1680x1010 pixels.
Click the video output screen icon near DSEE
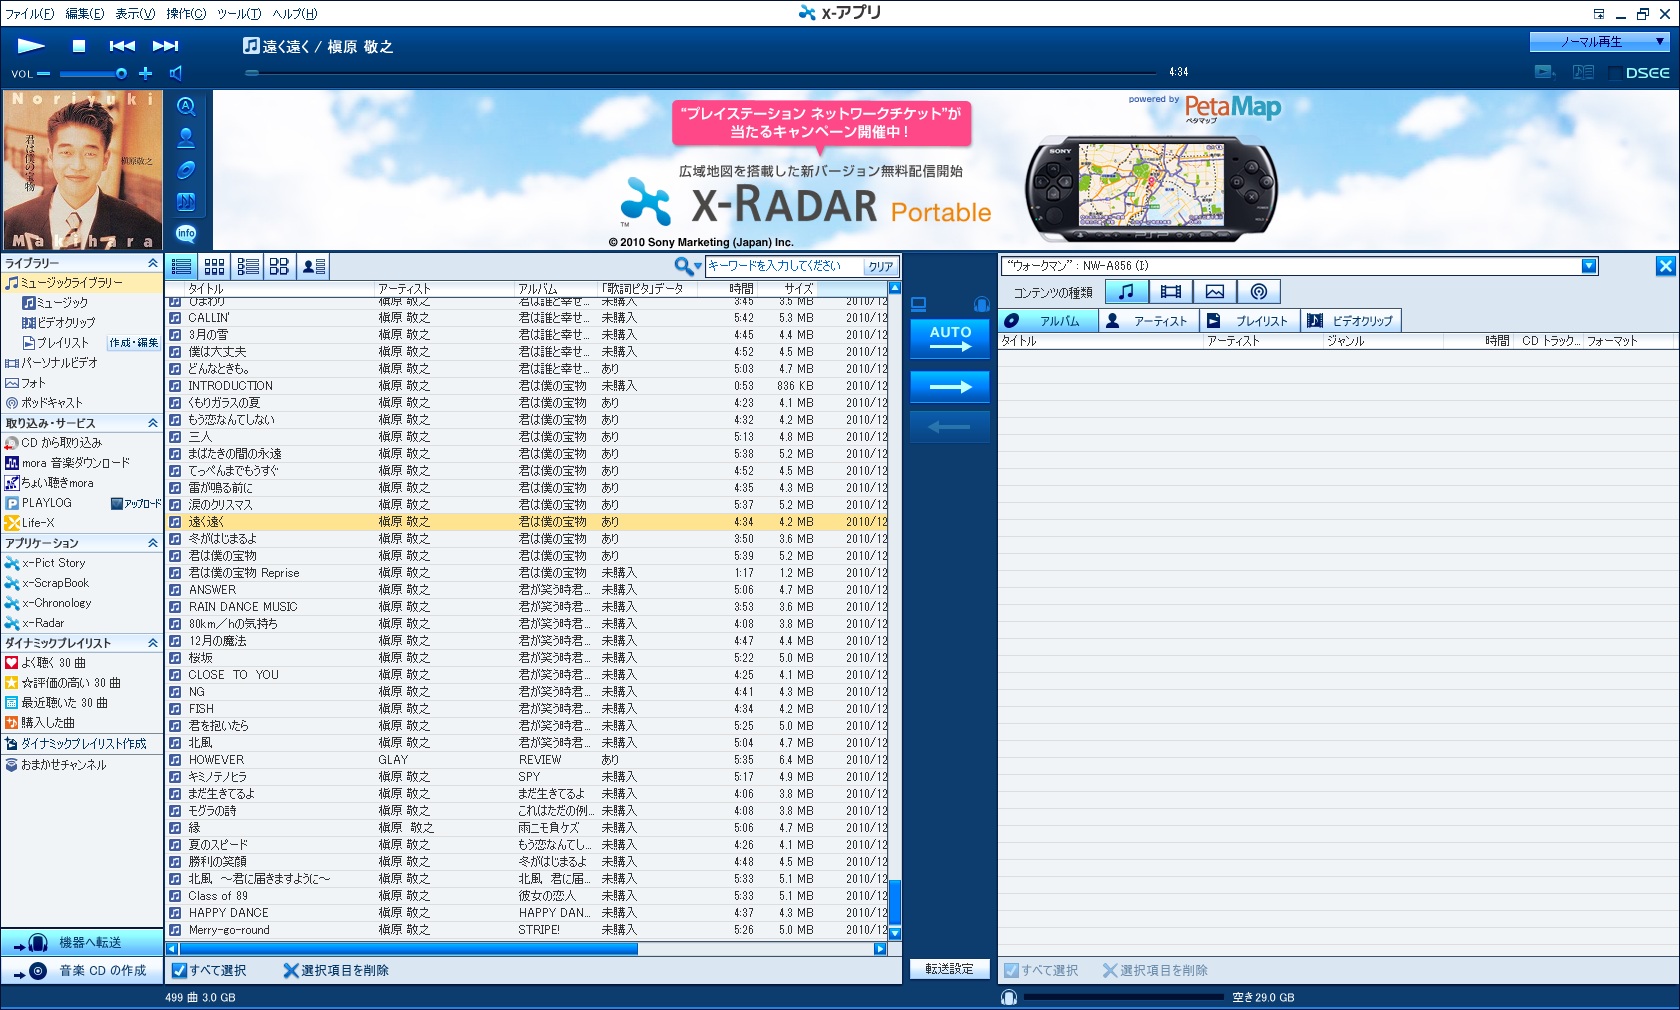tap(1546, 72)
